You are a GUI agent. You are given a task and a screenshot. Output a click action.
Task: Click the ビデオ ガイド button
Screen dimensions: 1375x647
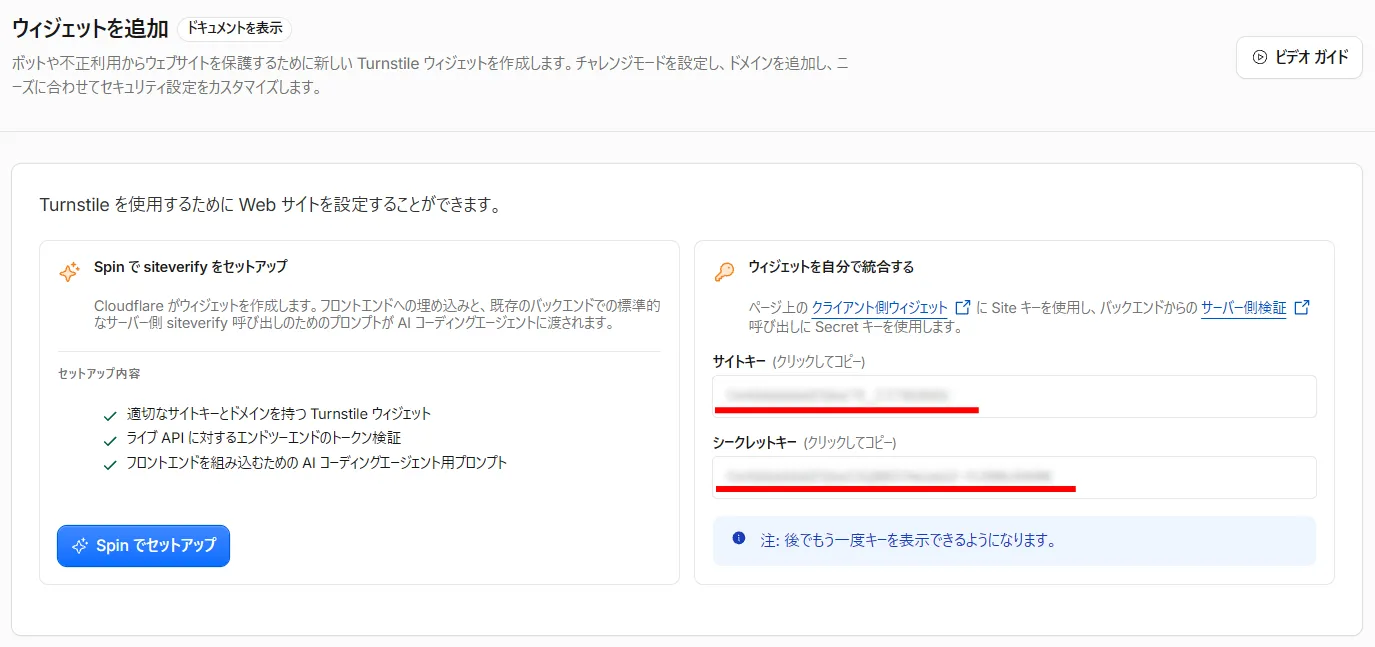point(1299,57)
